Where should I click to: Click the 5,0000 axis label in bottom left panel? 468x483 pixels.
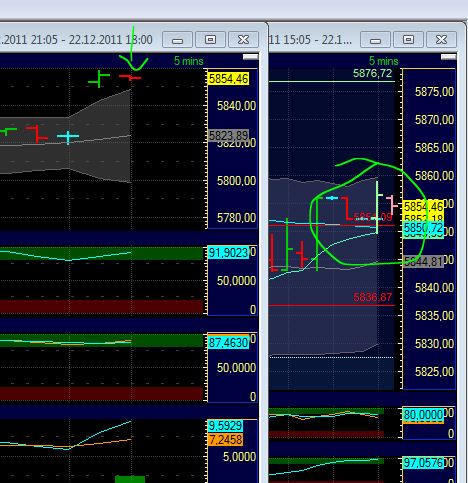(x=239, y=457)
